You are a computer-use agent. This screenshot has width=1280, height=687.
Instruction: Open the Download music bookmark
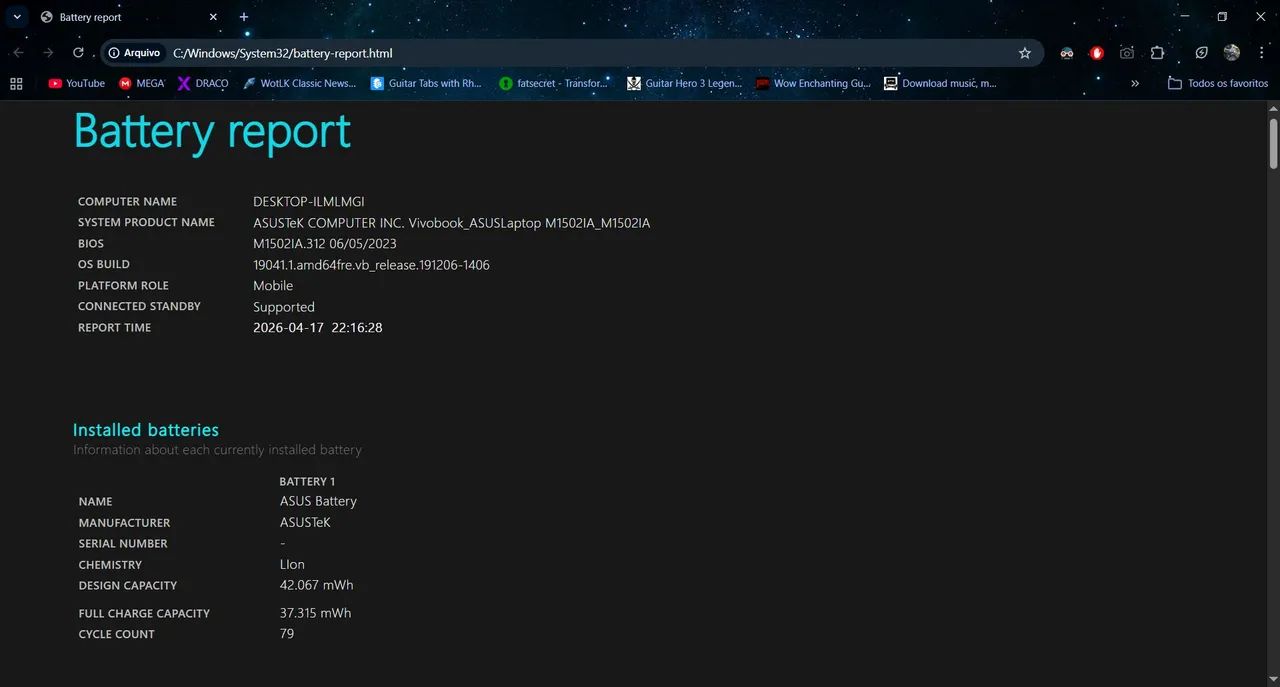click(x=941, y=84)
